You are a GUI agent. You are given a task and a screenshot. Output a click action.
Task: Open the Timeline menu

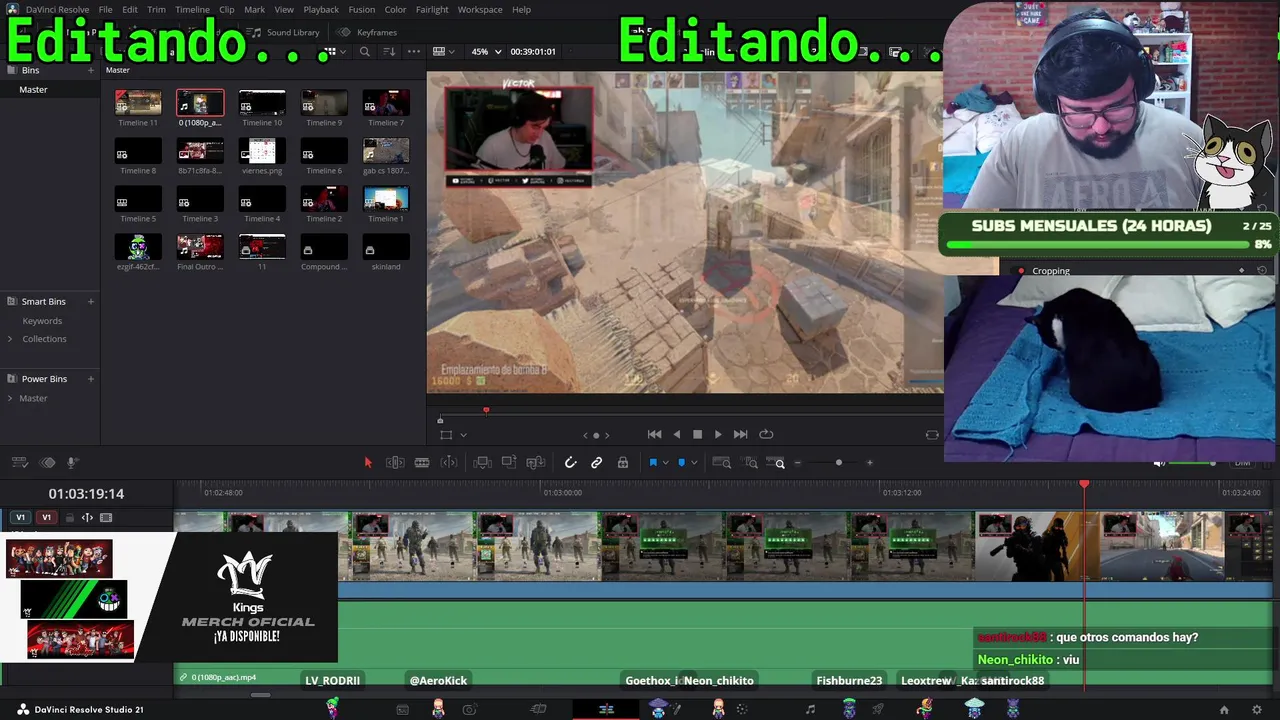click(192, 9)
